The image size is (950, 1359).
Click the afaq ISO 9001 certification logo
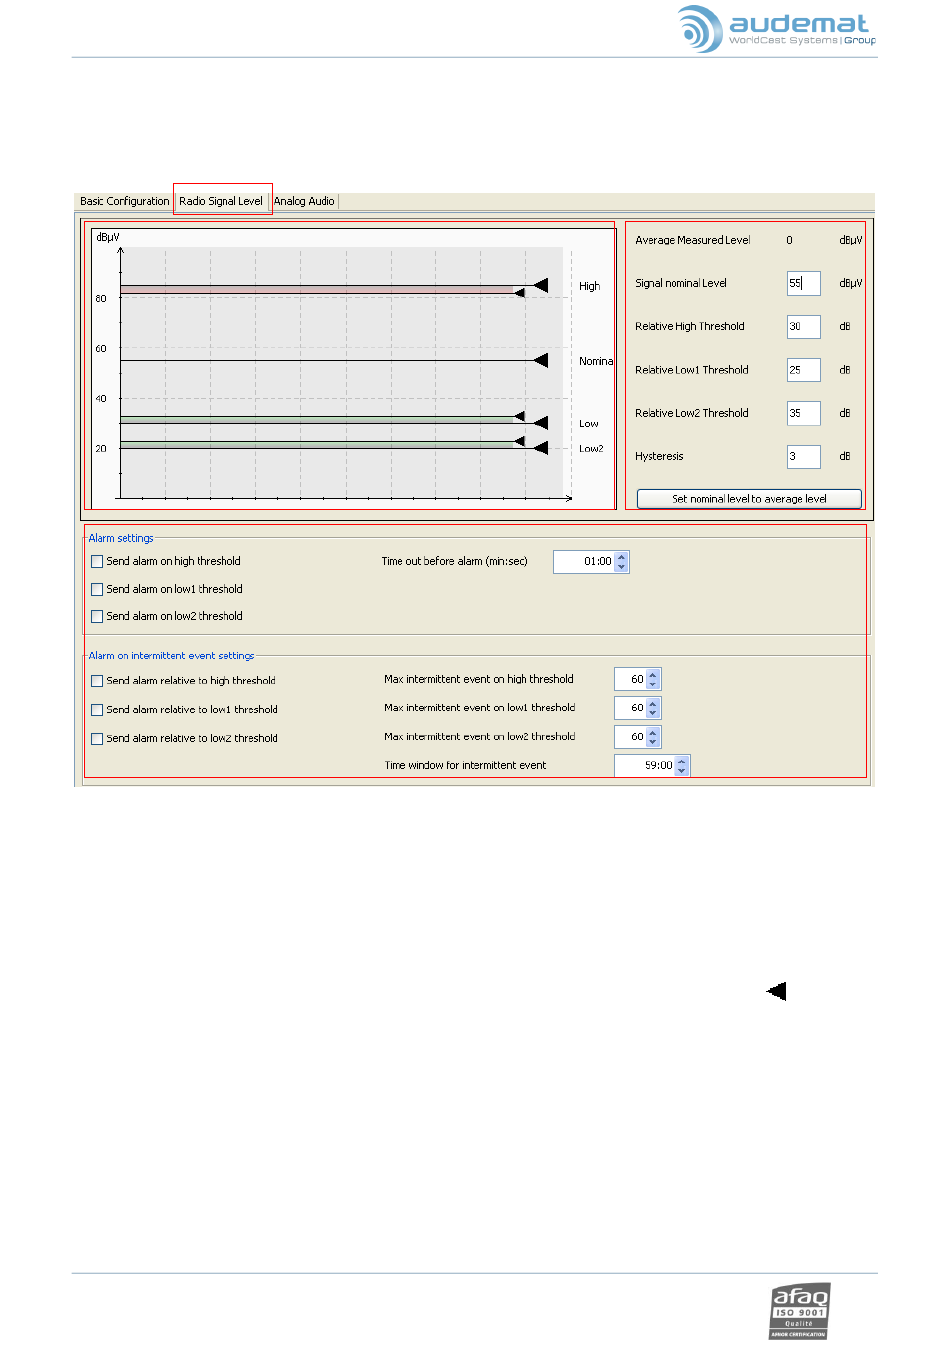point(800,1311)
